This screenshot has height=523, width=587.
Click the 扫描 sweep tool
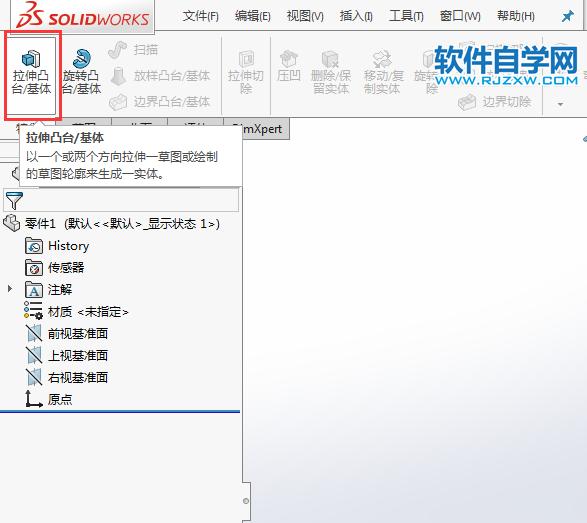134,50
